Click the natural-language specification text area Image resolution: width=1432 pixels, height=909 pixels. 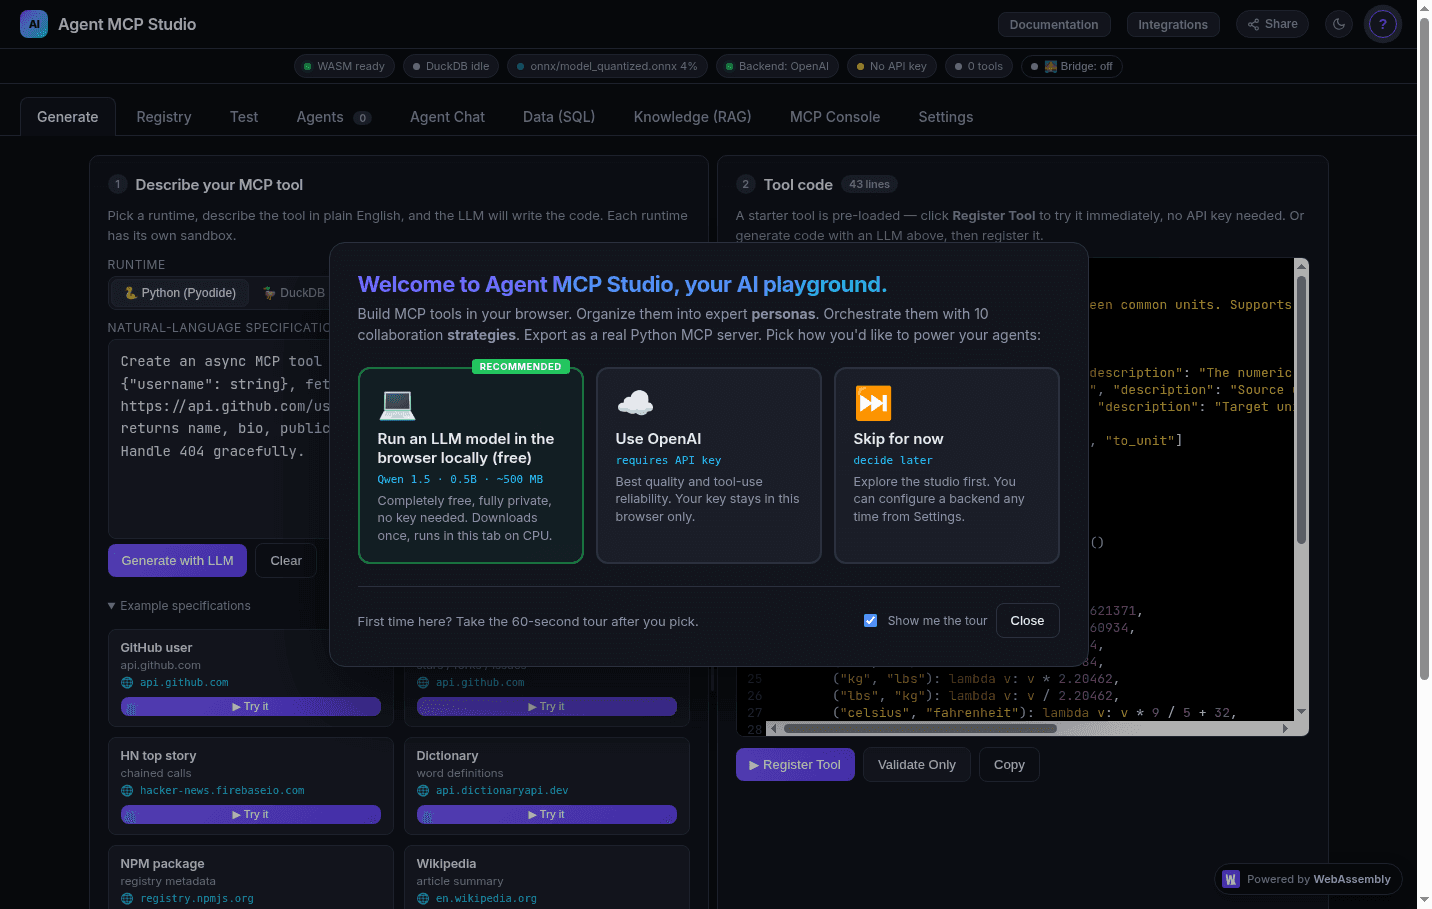point(220,438)
